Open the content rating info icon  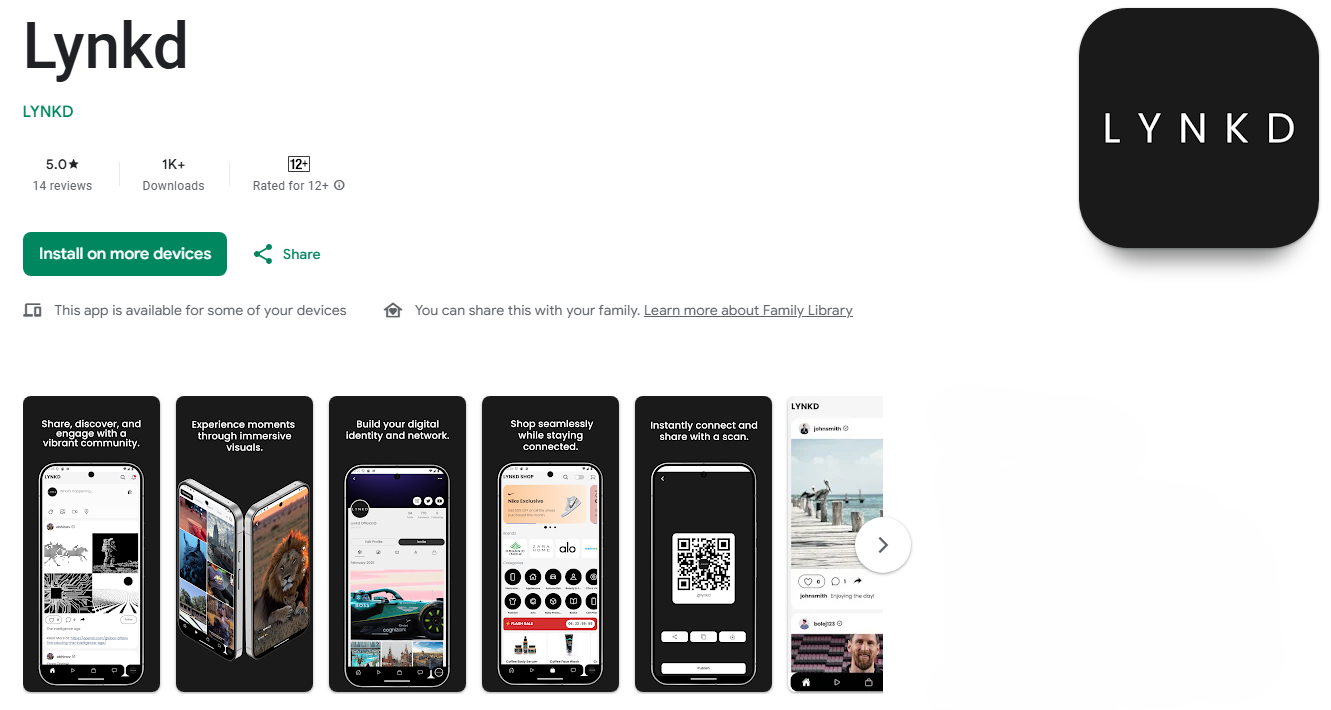[x=339, y=185]
